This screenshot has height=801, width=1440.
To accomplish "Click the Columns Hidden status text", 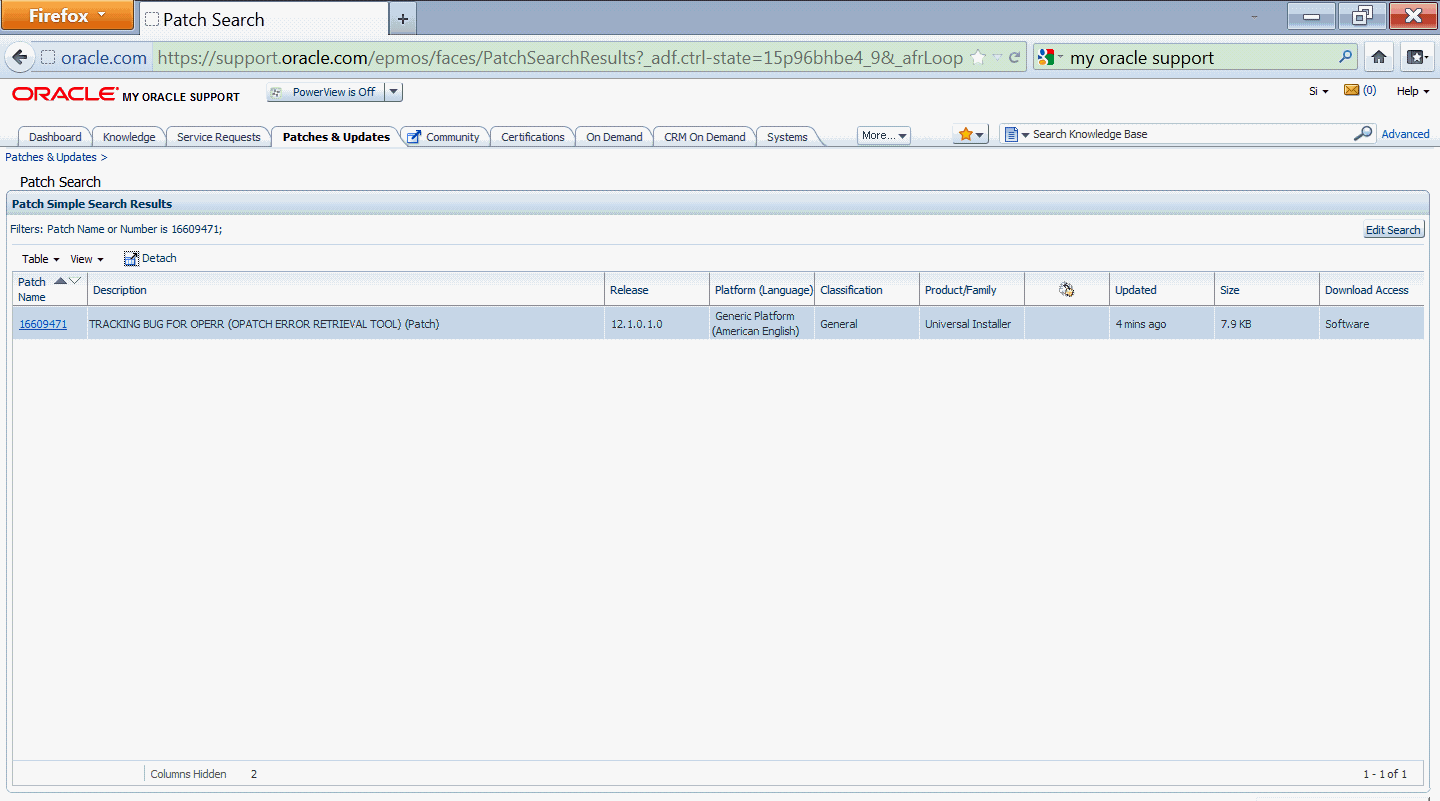I will [188, 774].
